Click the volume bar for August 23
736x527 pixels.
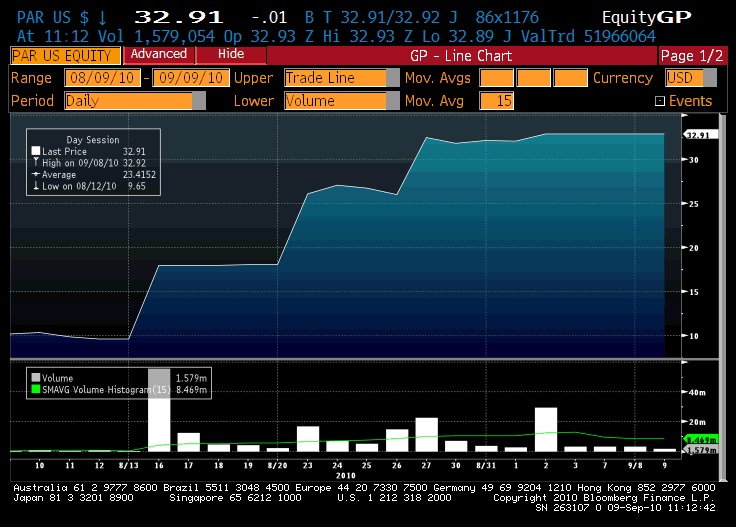coord(308,439)
